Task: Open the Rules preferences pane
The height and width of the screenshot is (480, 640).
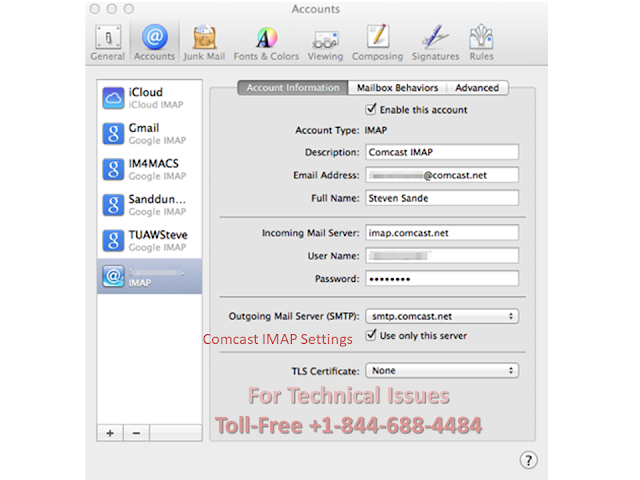Action: coord(482,42)
